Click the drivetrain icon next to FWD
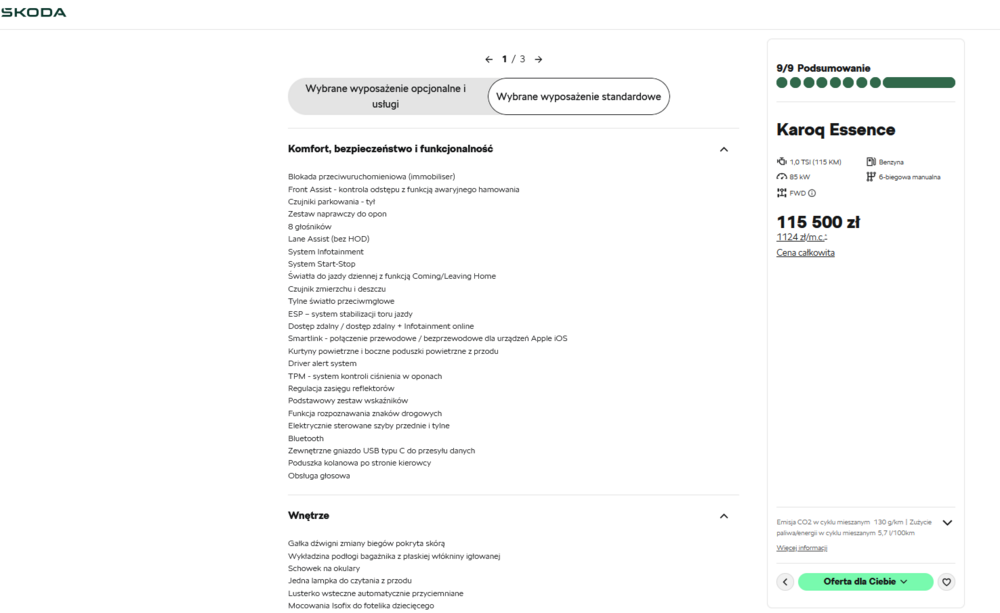1000x613 pixels. 781,192
